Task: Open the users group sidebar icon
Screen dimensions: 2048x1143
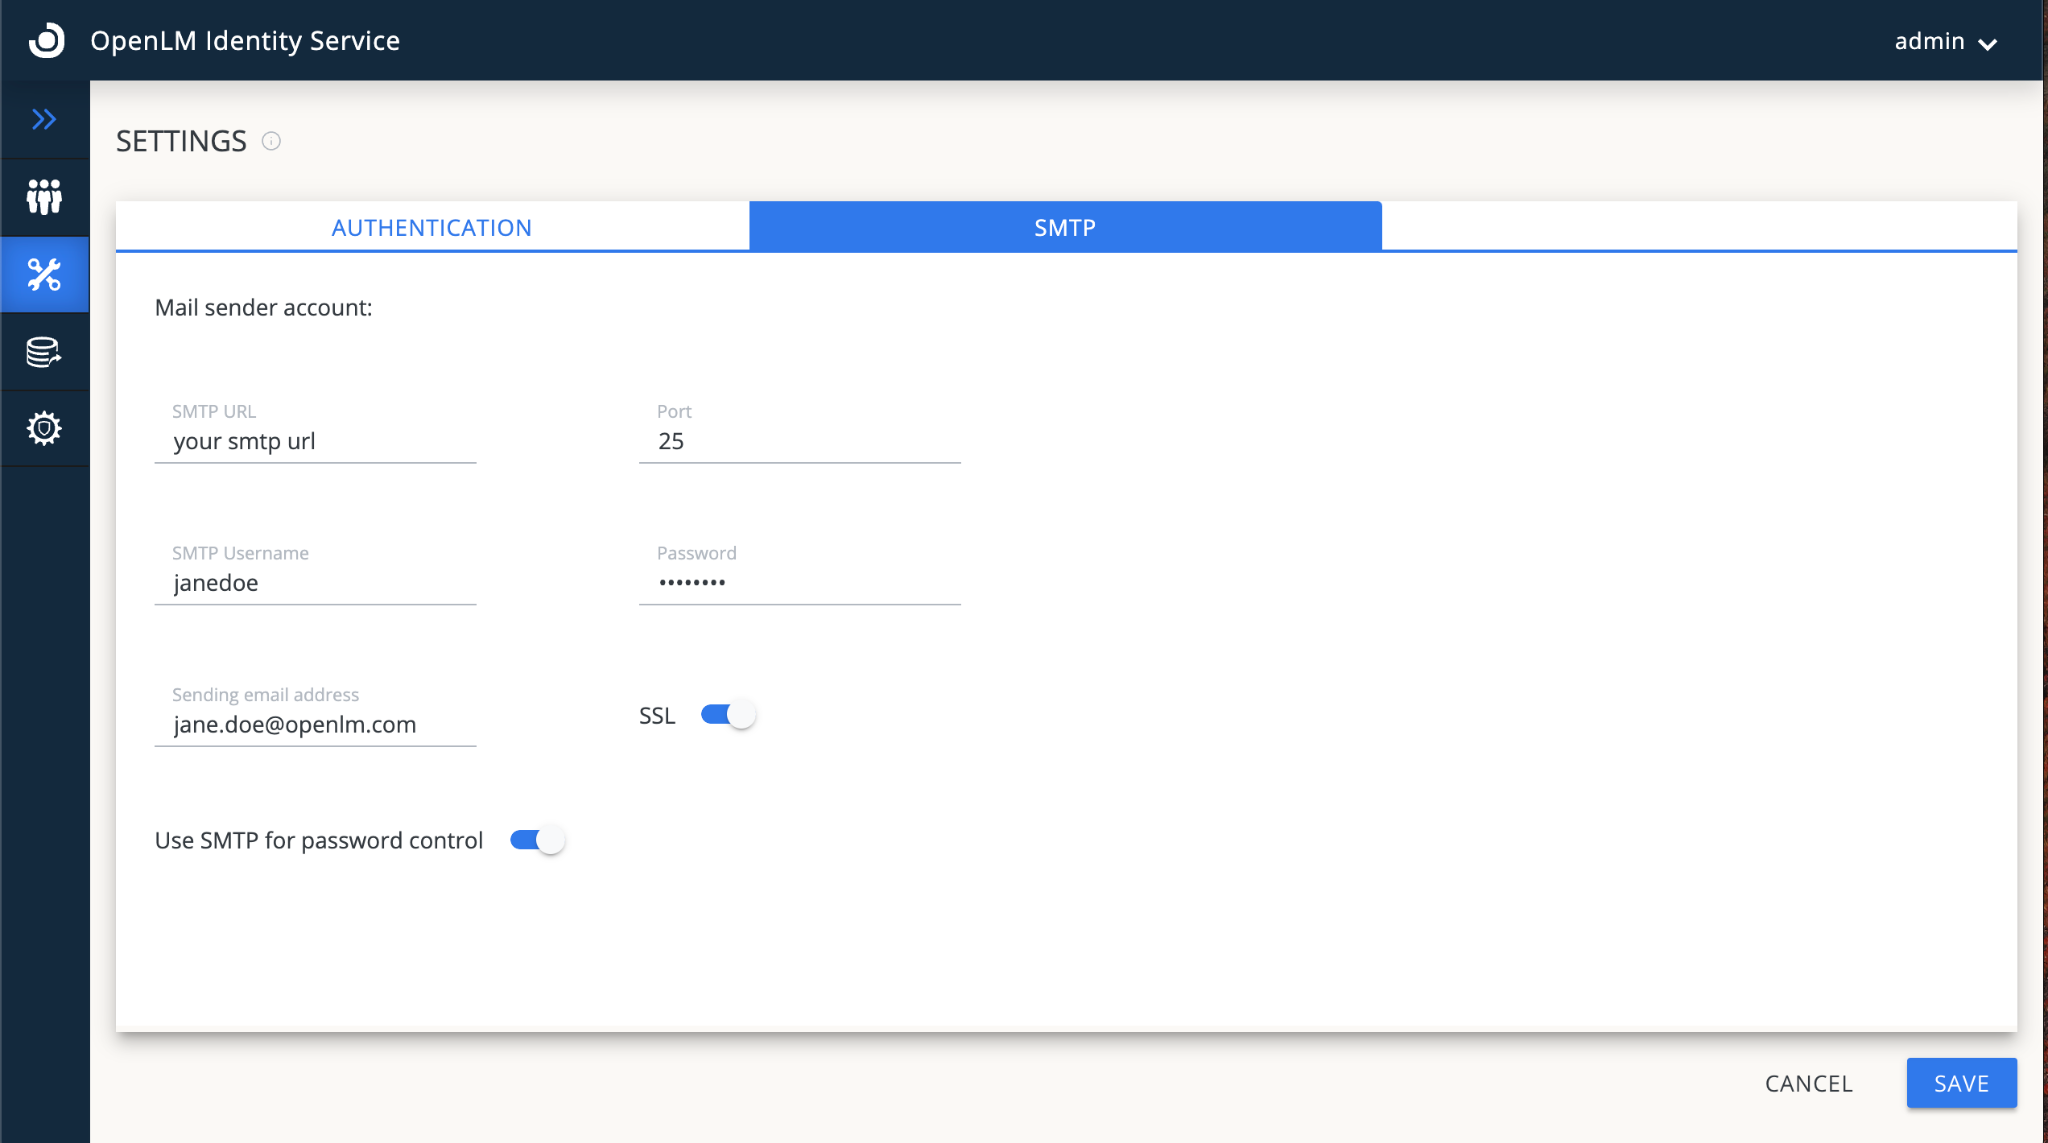Action: point(44,197)
